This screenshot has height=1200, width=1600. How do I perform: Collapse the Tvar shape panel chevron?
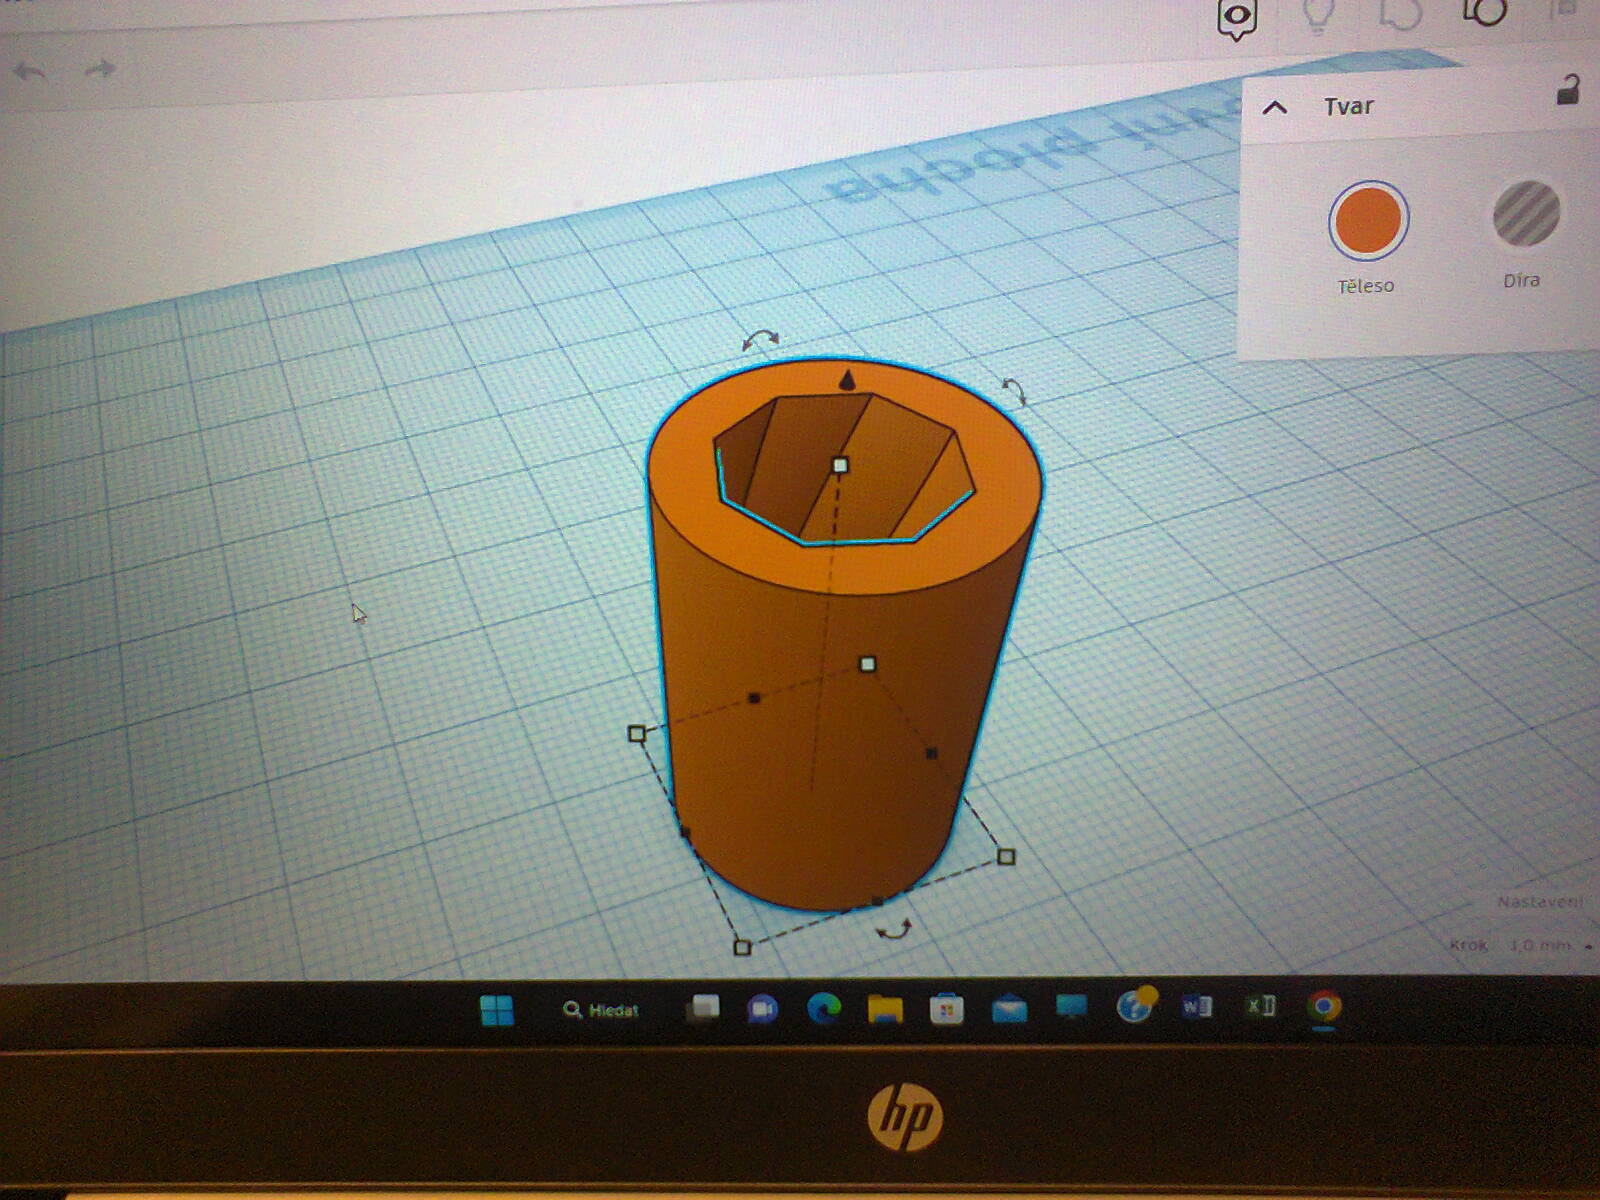pyautogui.click(x=1275, y=107)
